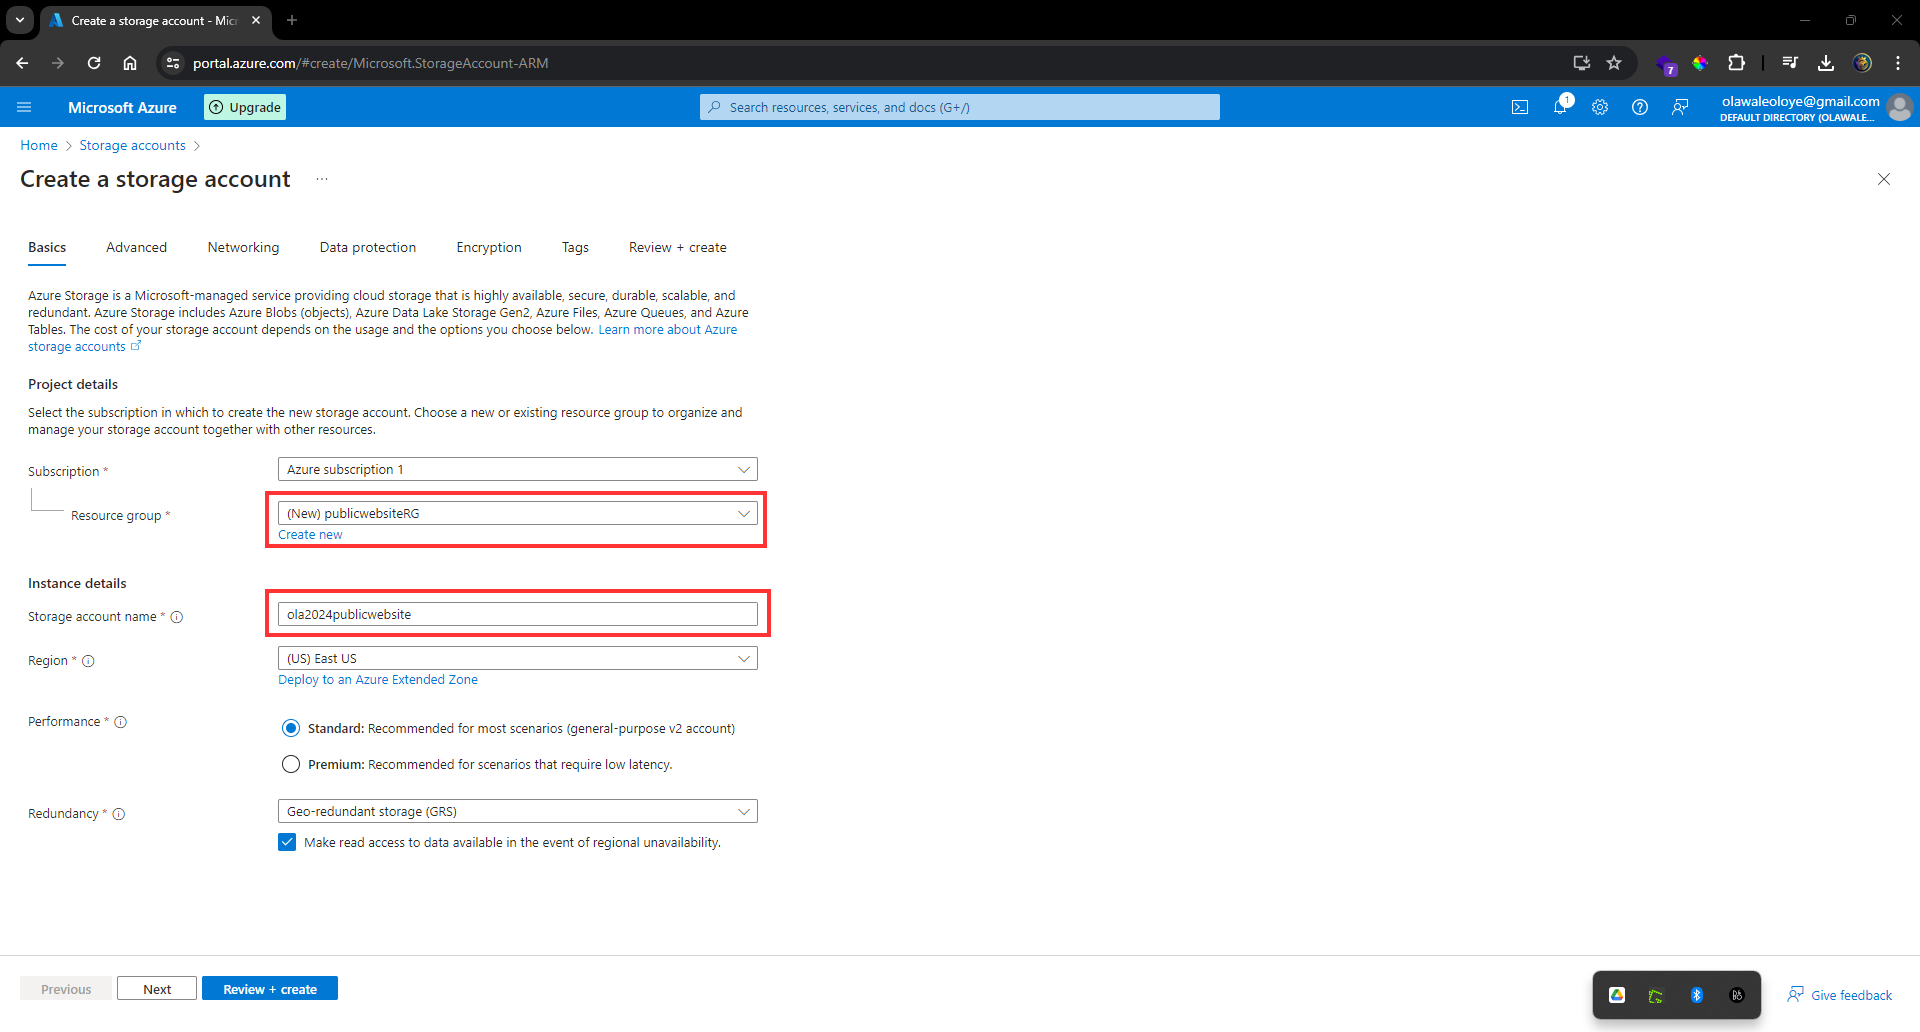
Task: Bookmark this page with the star
Action: [1614, 63]
